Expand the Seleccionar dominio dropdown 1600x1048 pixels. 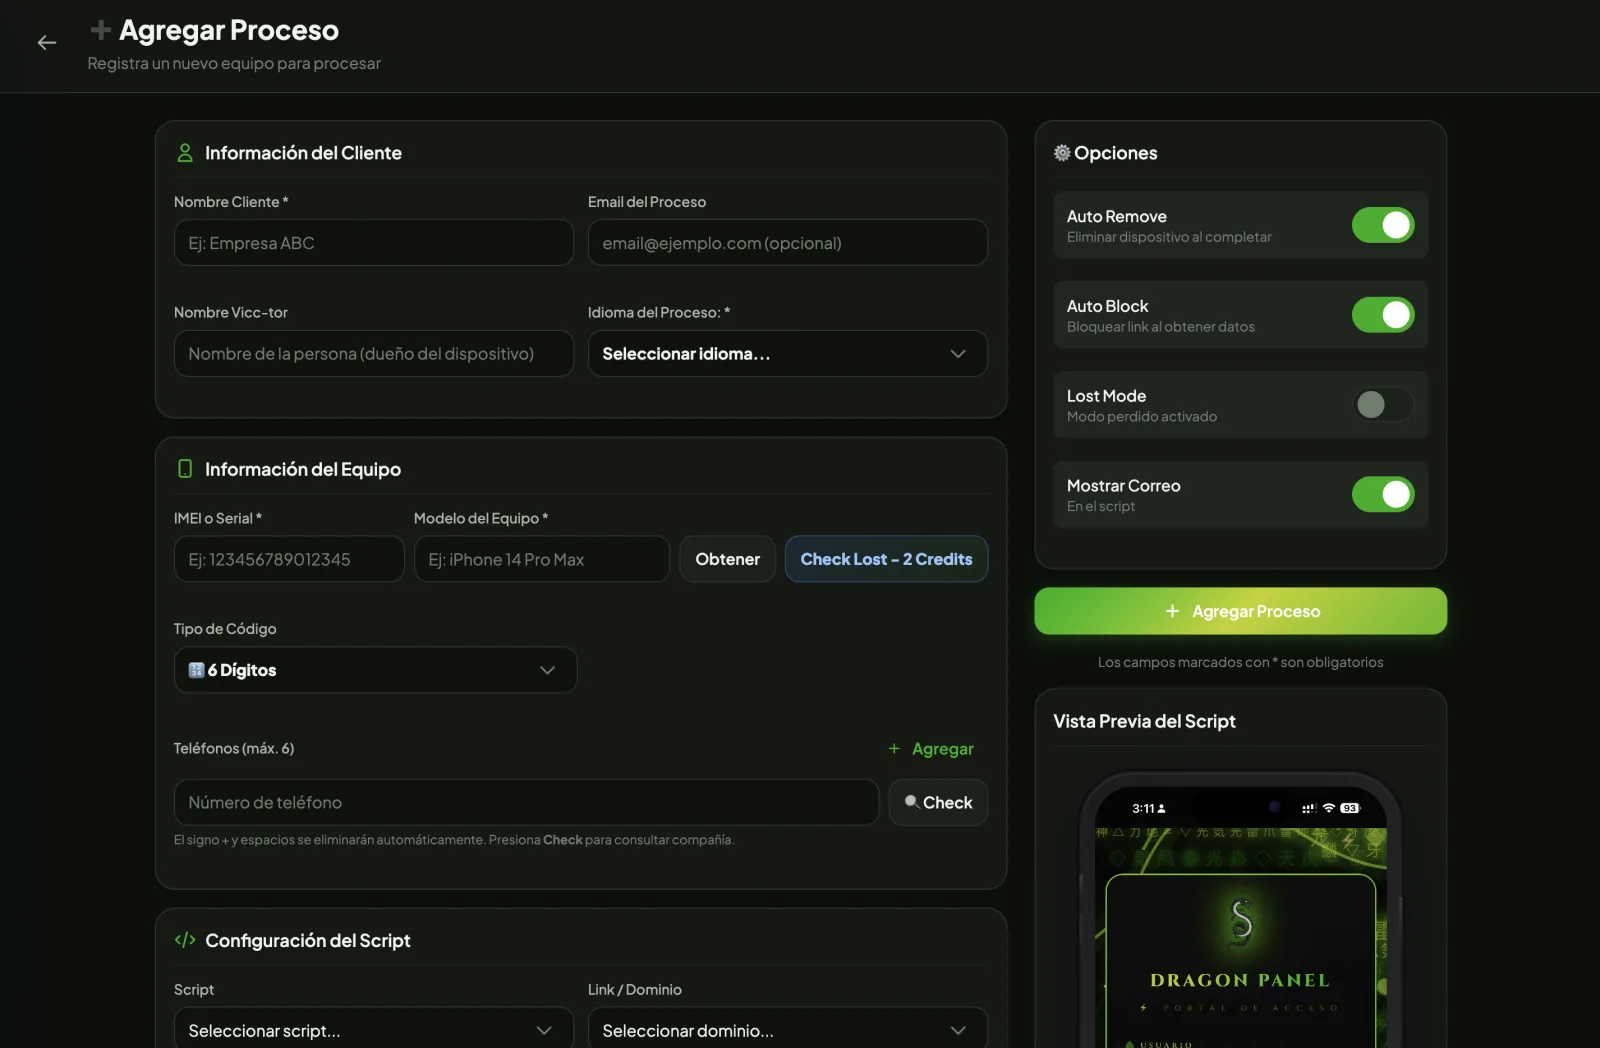click(x=788, y=1030)
